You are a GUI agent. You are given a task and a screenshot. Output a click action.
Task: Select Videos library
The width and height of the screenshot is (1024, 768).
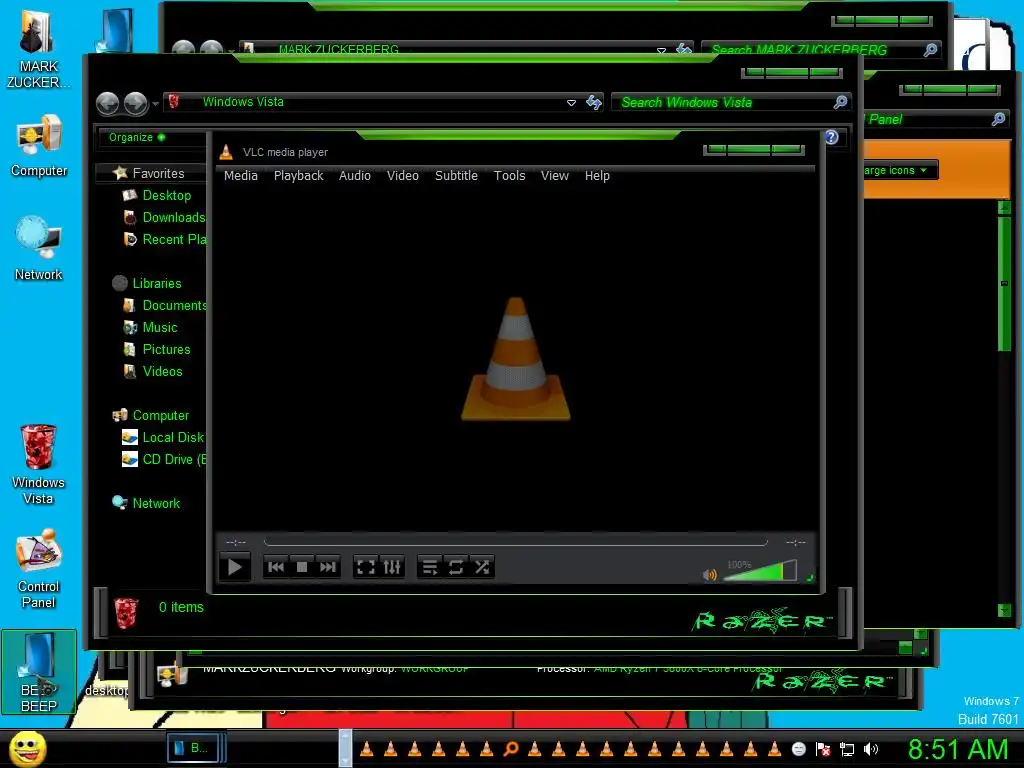(153, 372)
